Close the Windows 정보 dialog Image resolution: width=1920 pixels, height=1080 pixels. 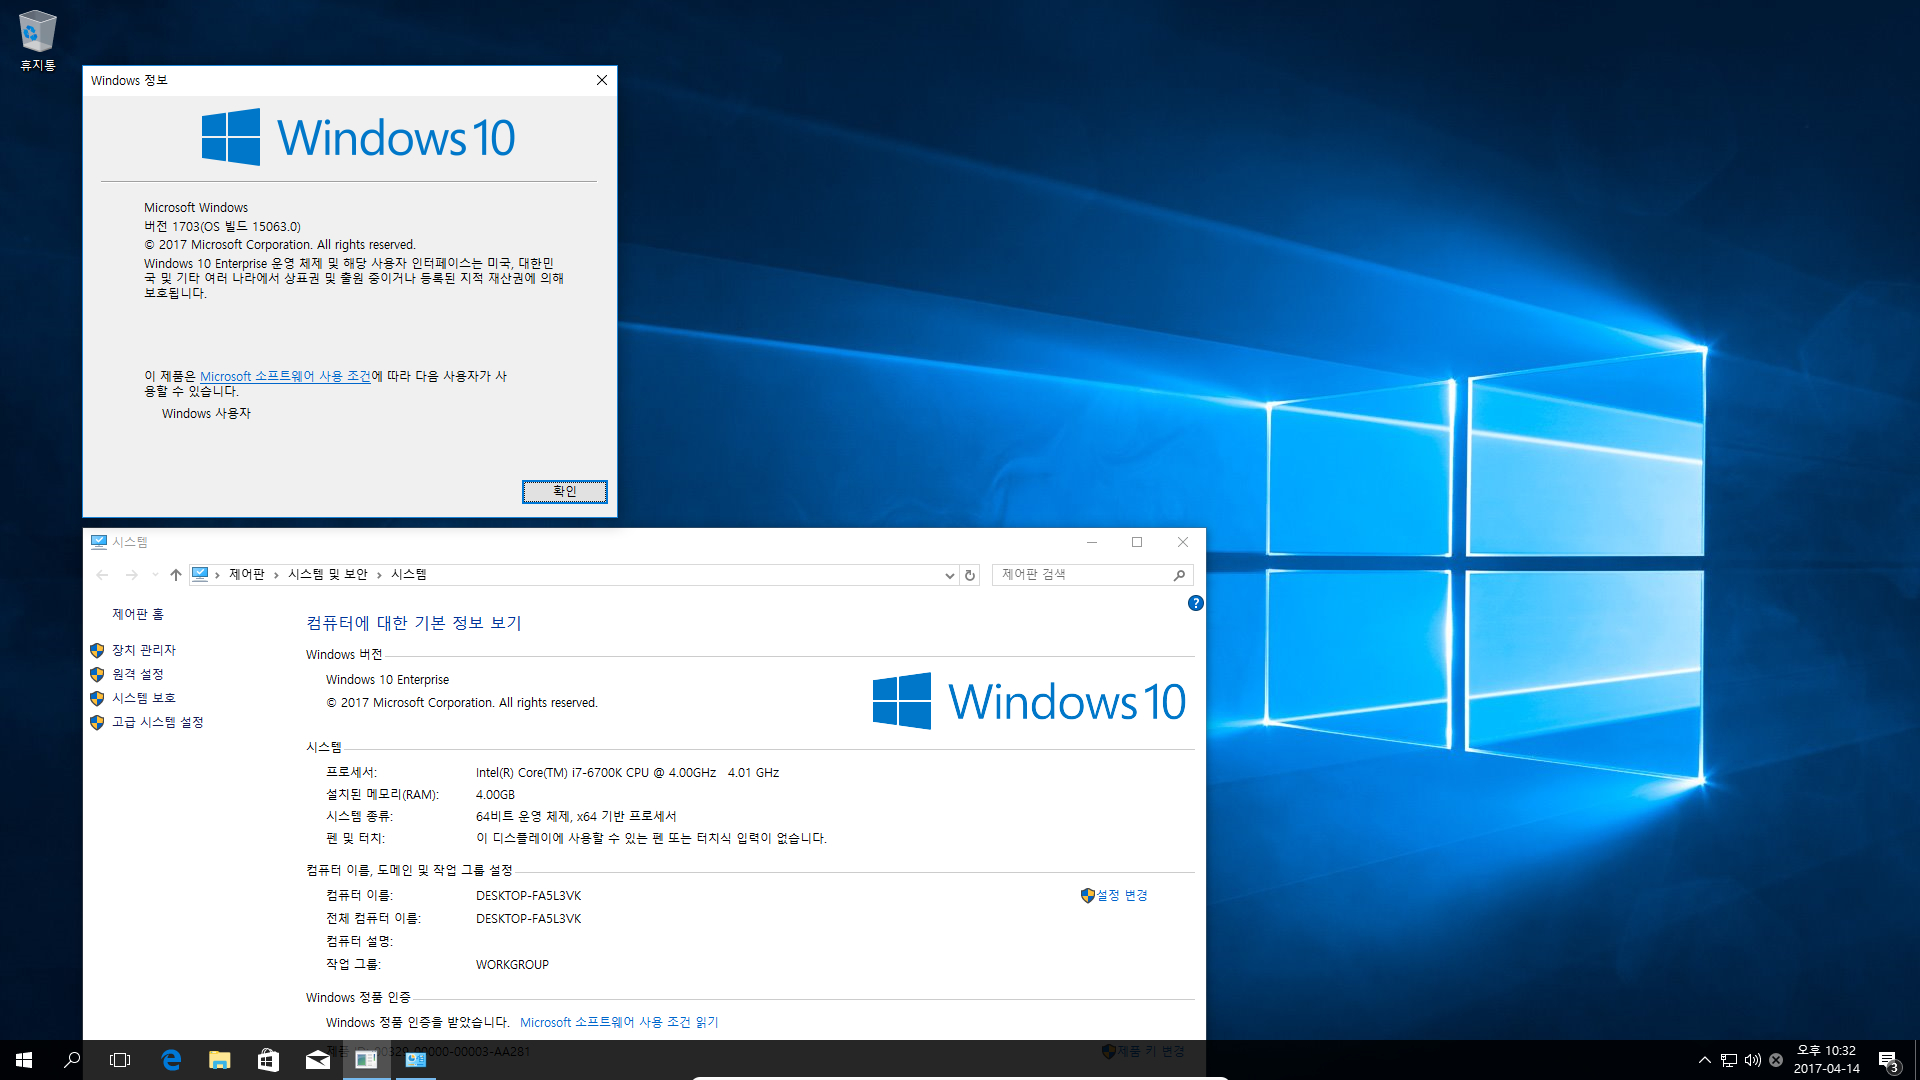(x=602, y=80)
